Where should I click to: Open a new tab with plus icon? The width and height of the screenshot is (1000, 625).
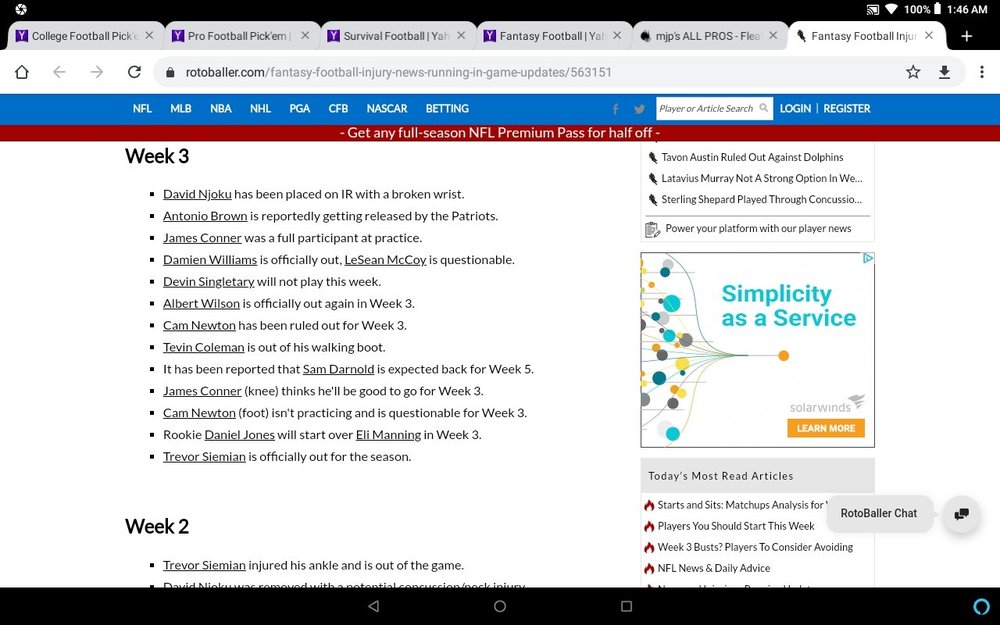point(967,36)
